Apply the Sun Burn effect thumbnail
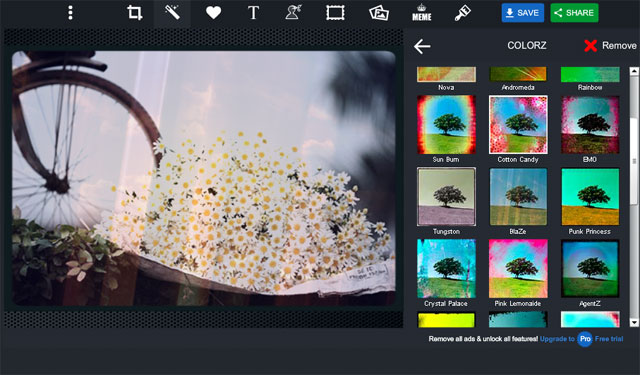Image resolution: width=640 pixels, height=375 pixels. pyautogui.click(x=446, y=124)
